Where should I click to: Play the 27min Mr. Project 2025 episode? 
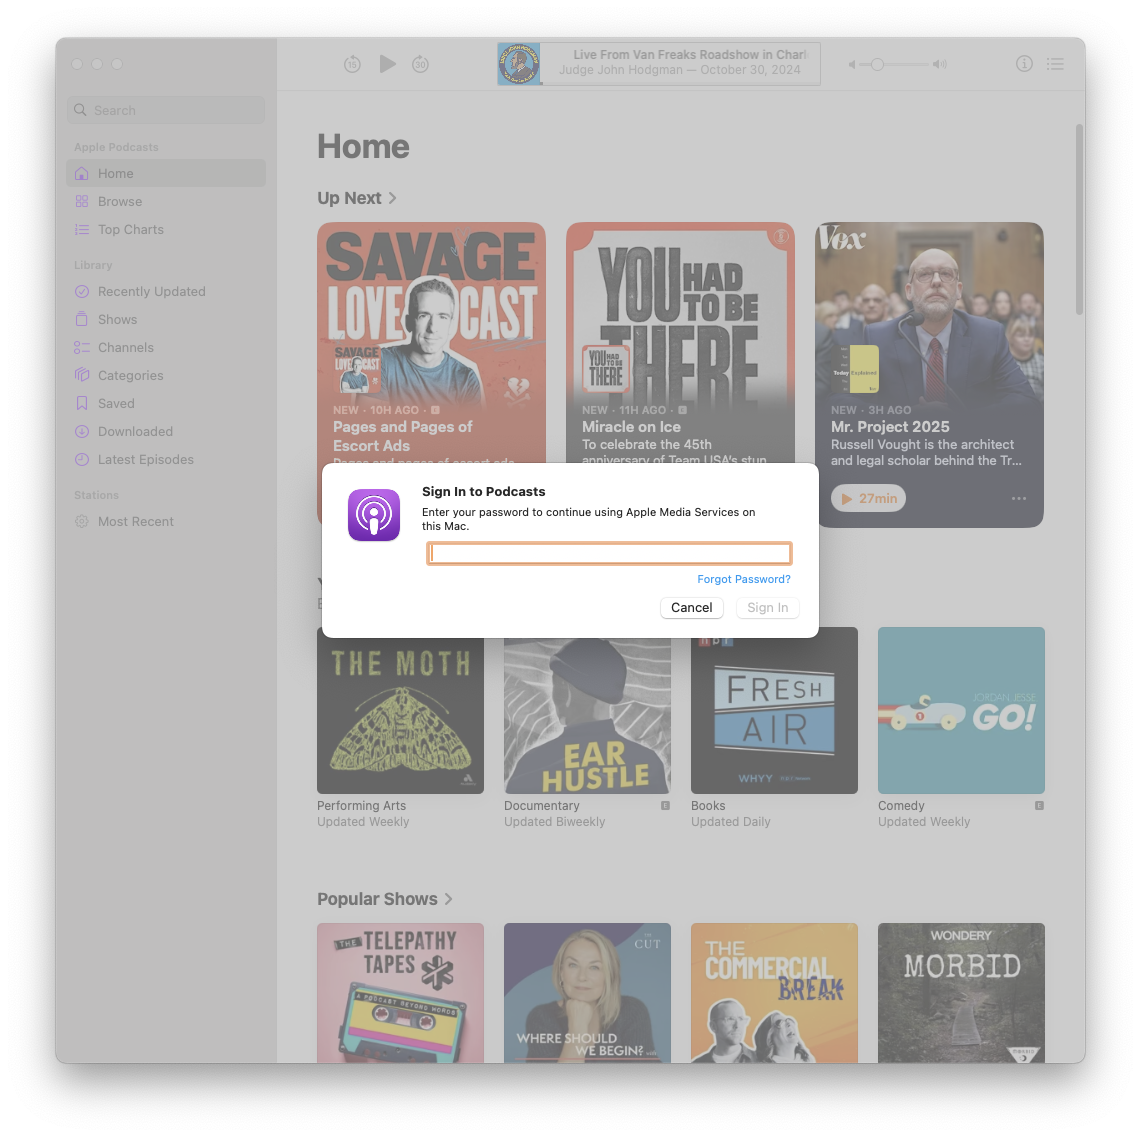(x=869, y=498)
